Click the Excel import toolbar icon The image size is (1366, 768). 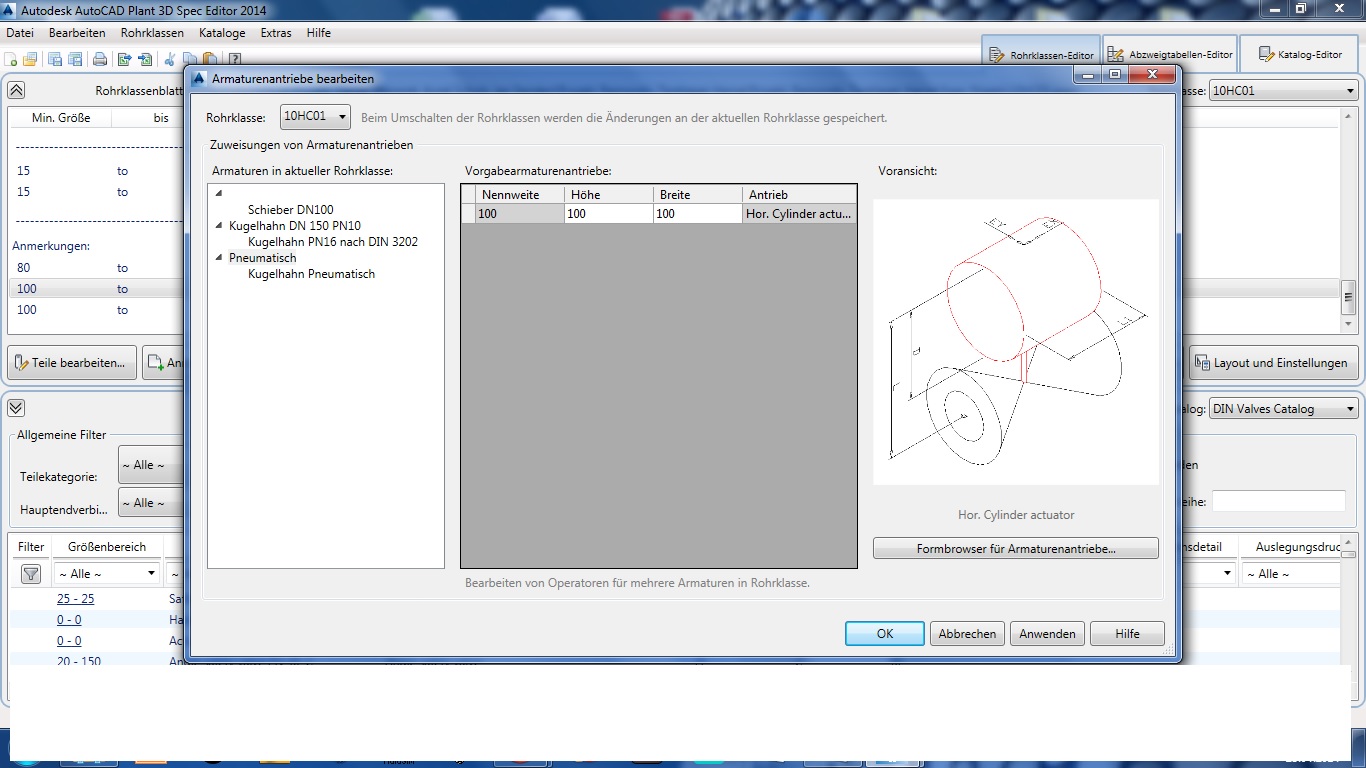click(x=145, y=59)
